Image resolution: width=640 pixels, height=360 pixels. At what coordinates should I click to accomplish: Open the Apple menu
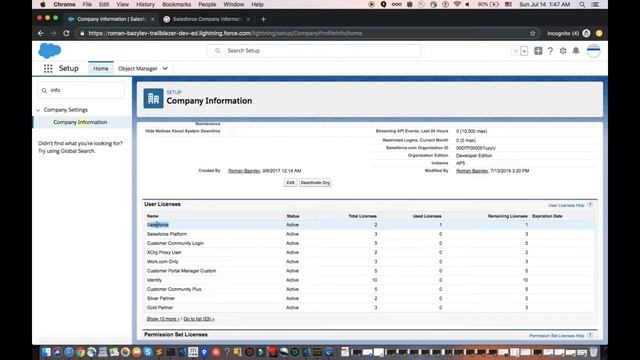click(42, 4)
